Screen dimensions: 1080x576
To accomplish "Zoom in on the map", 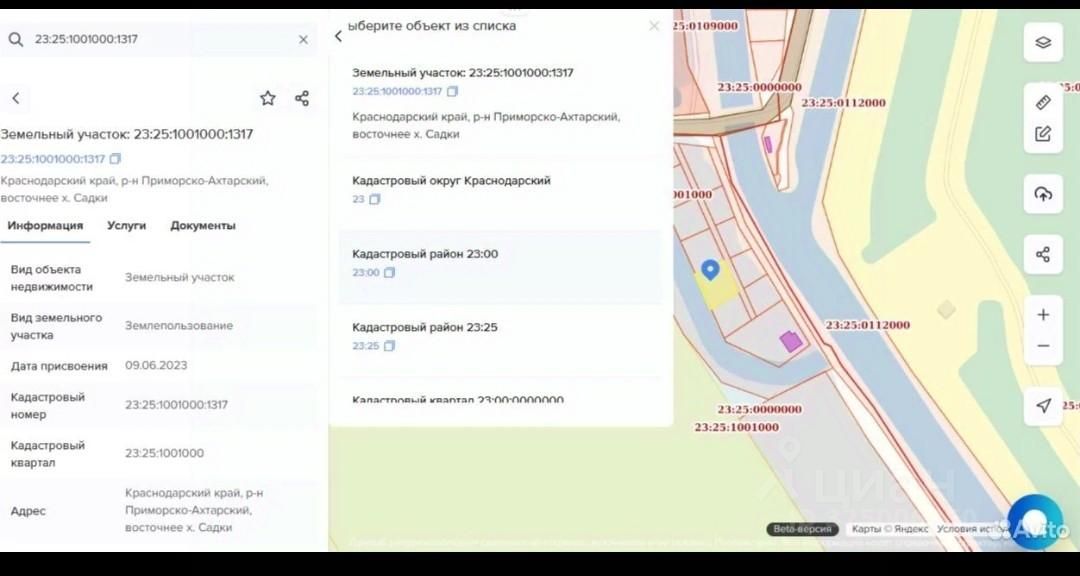I will [x=1043, y=315].
